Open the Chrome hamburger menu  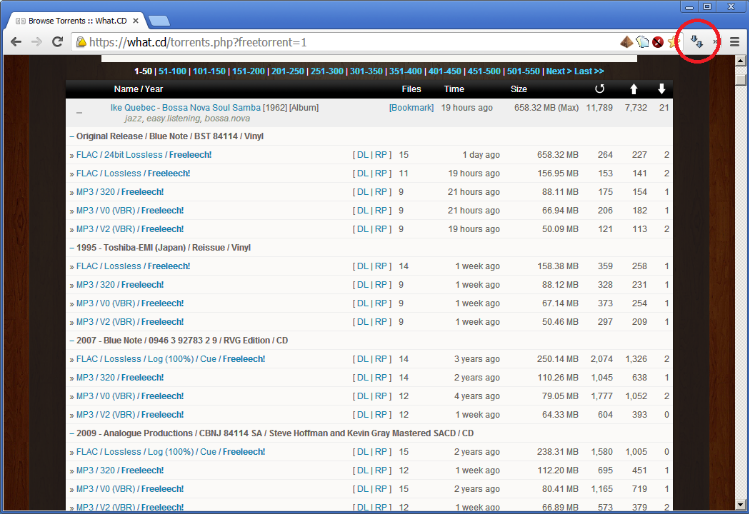click(735, 42)
